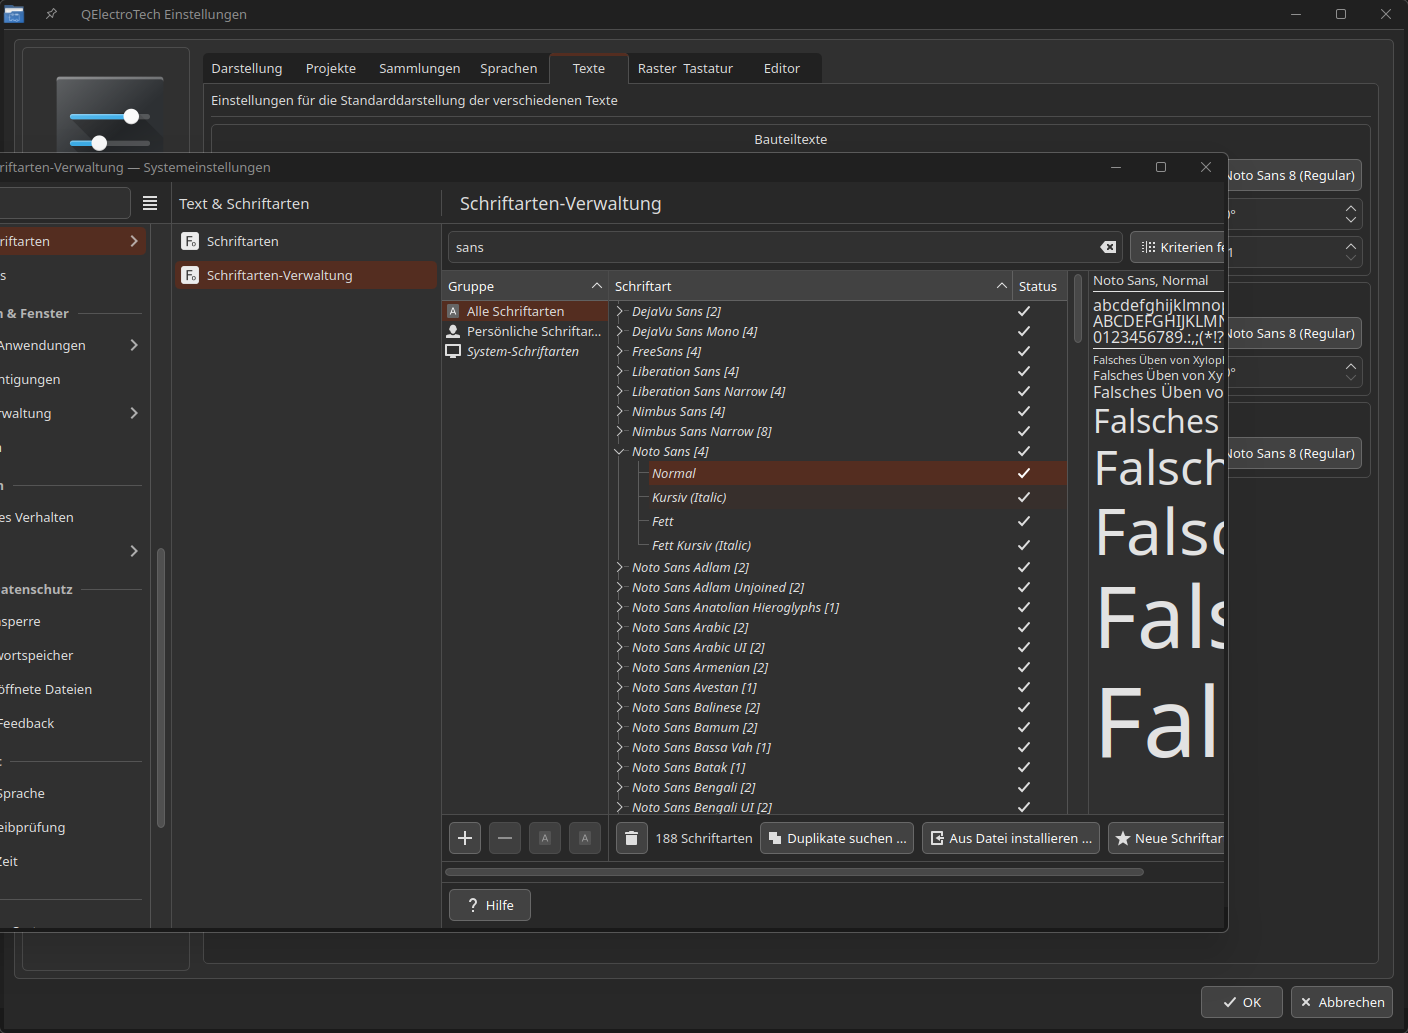Toggle the status checkmark for DejaVu Sans
Image resolution: width=1408 pixels, height=1033 pixels.
click(x=1024, y=311)
